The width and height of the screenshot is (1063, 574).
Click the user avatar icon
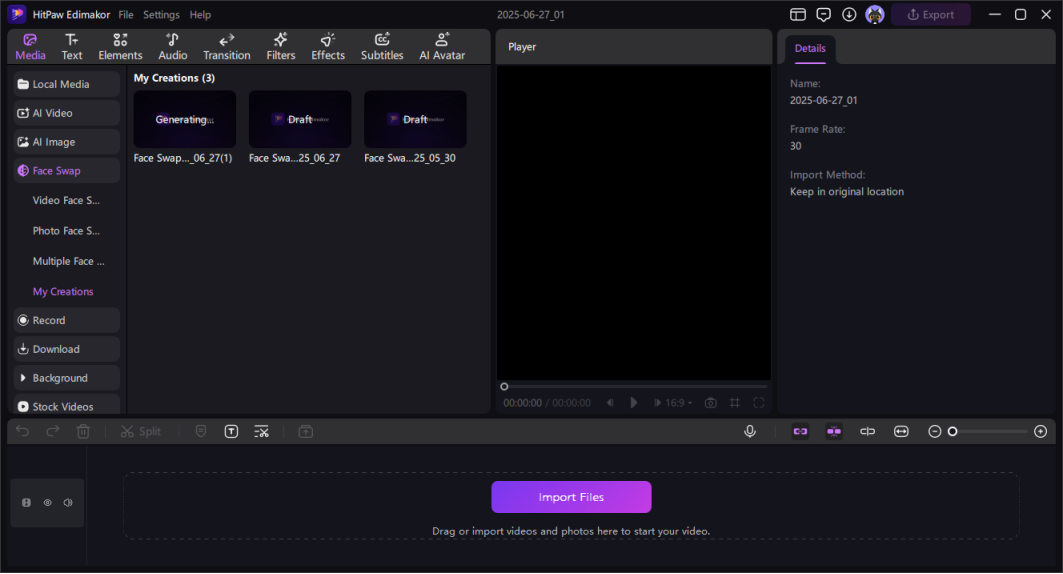(875, 14)
